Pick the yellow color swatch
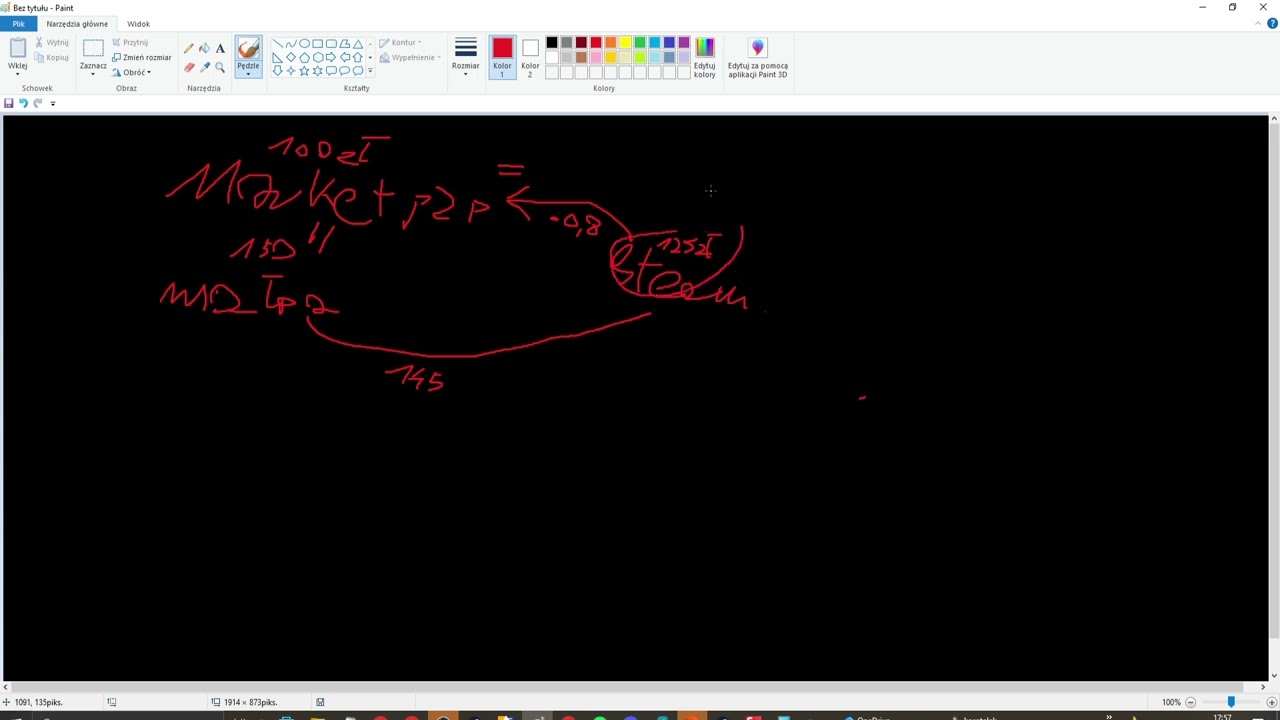This screenshot has width=1280, height=720. pos(625,42)
